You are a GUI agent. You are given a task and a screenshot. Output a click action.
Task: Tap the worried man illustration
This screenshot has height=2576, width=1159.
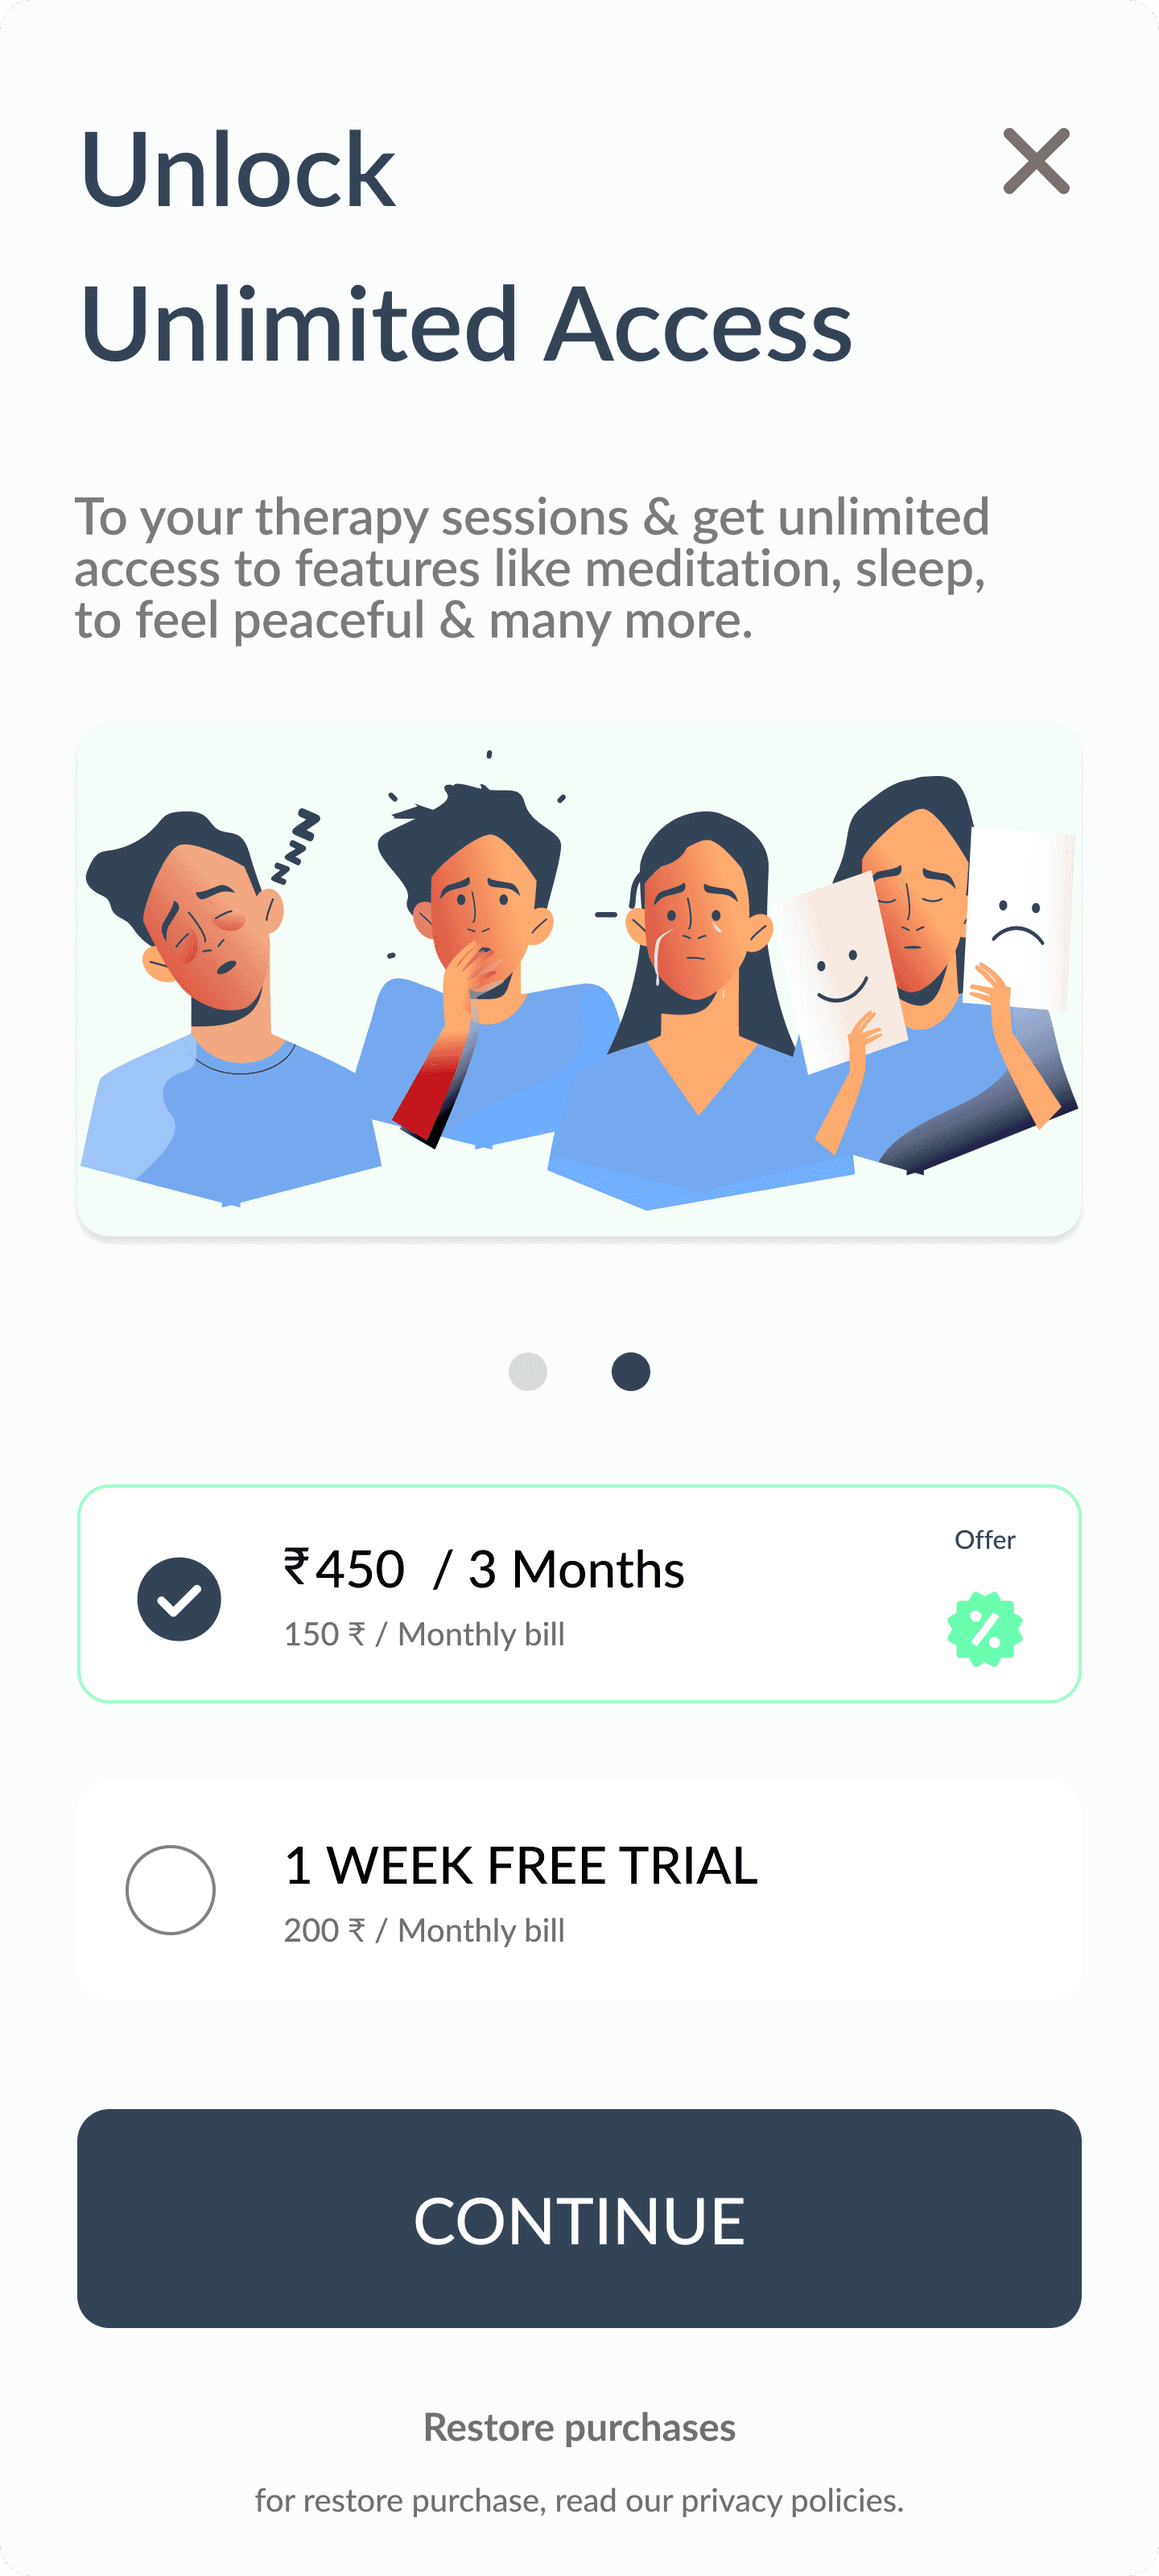480,960
